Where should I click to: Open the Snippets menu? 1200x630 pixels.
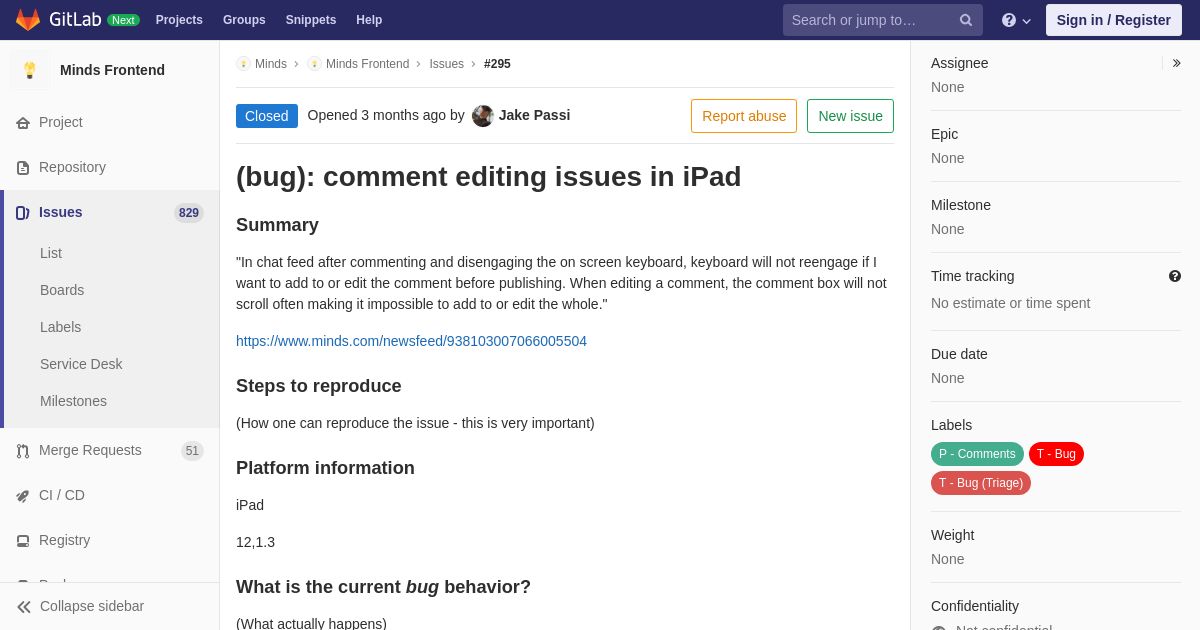pos(311,20)
